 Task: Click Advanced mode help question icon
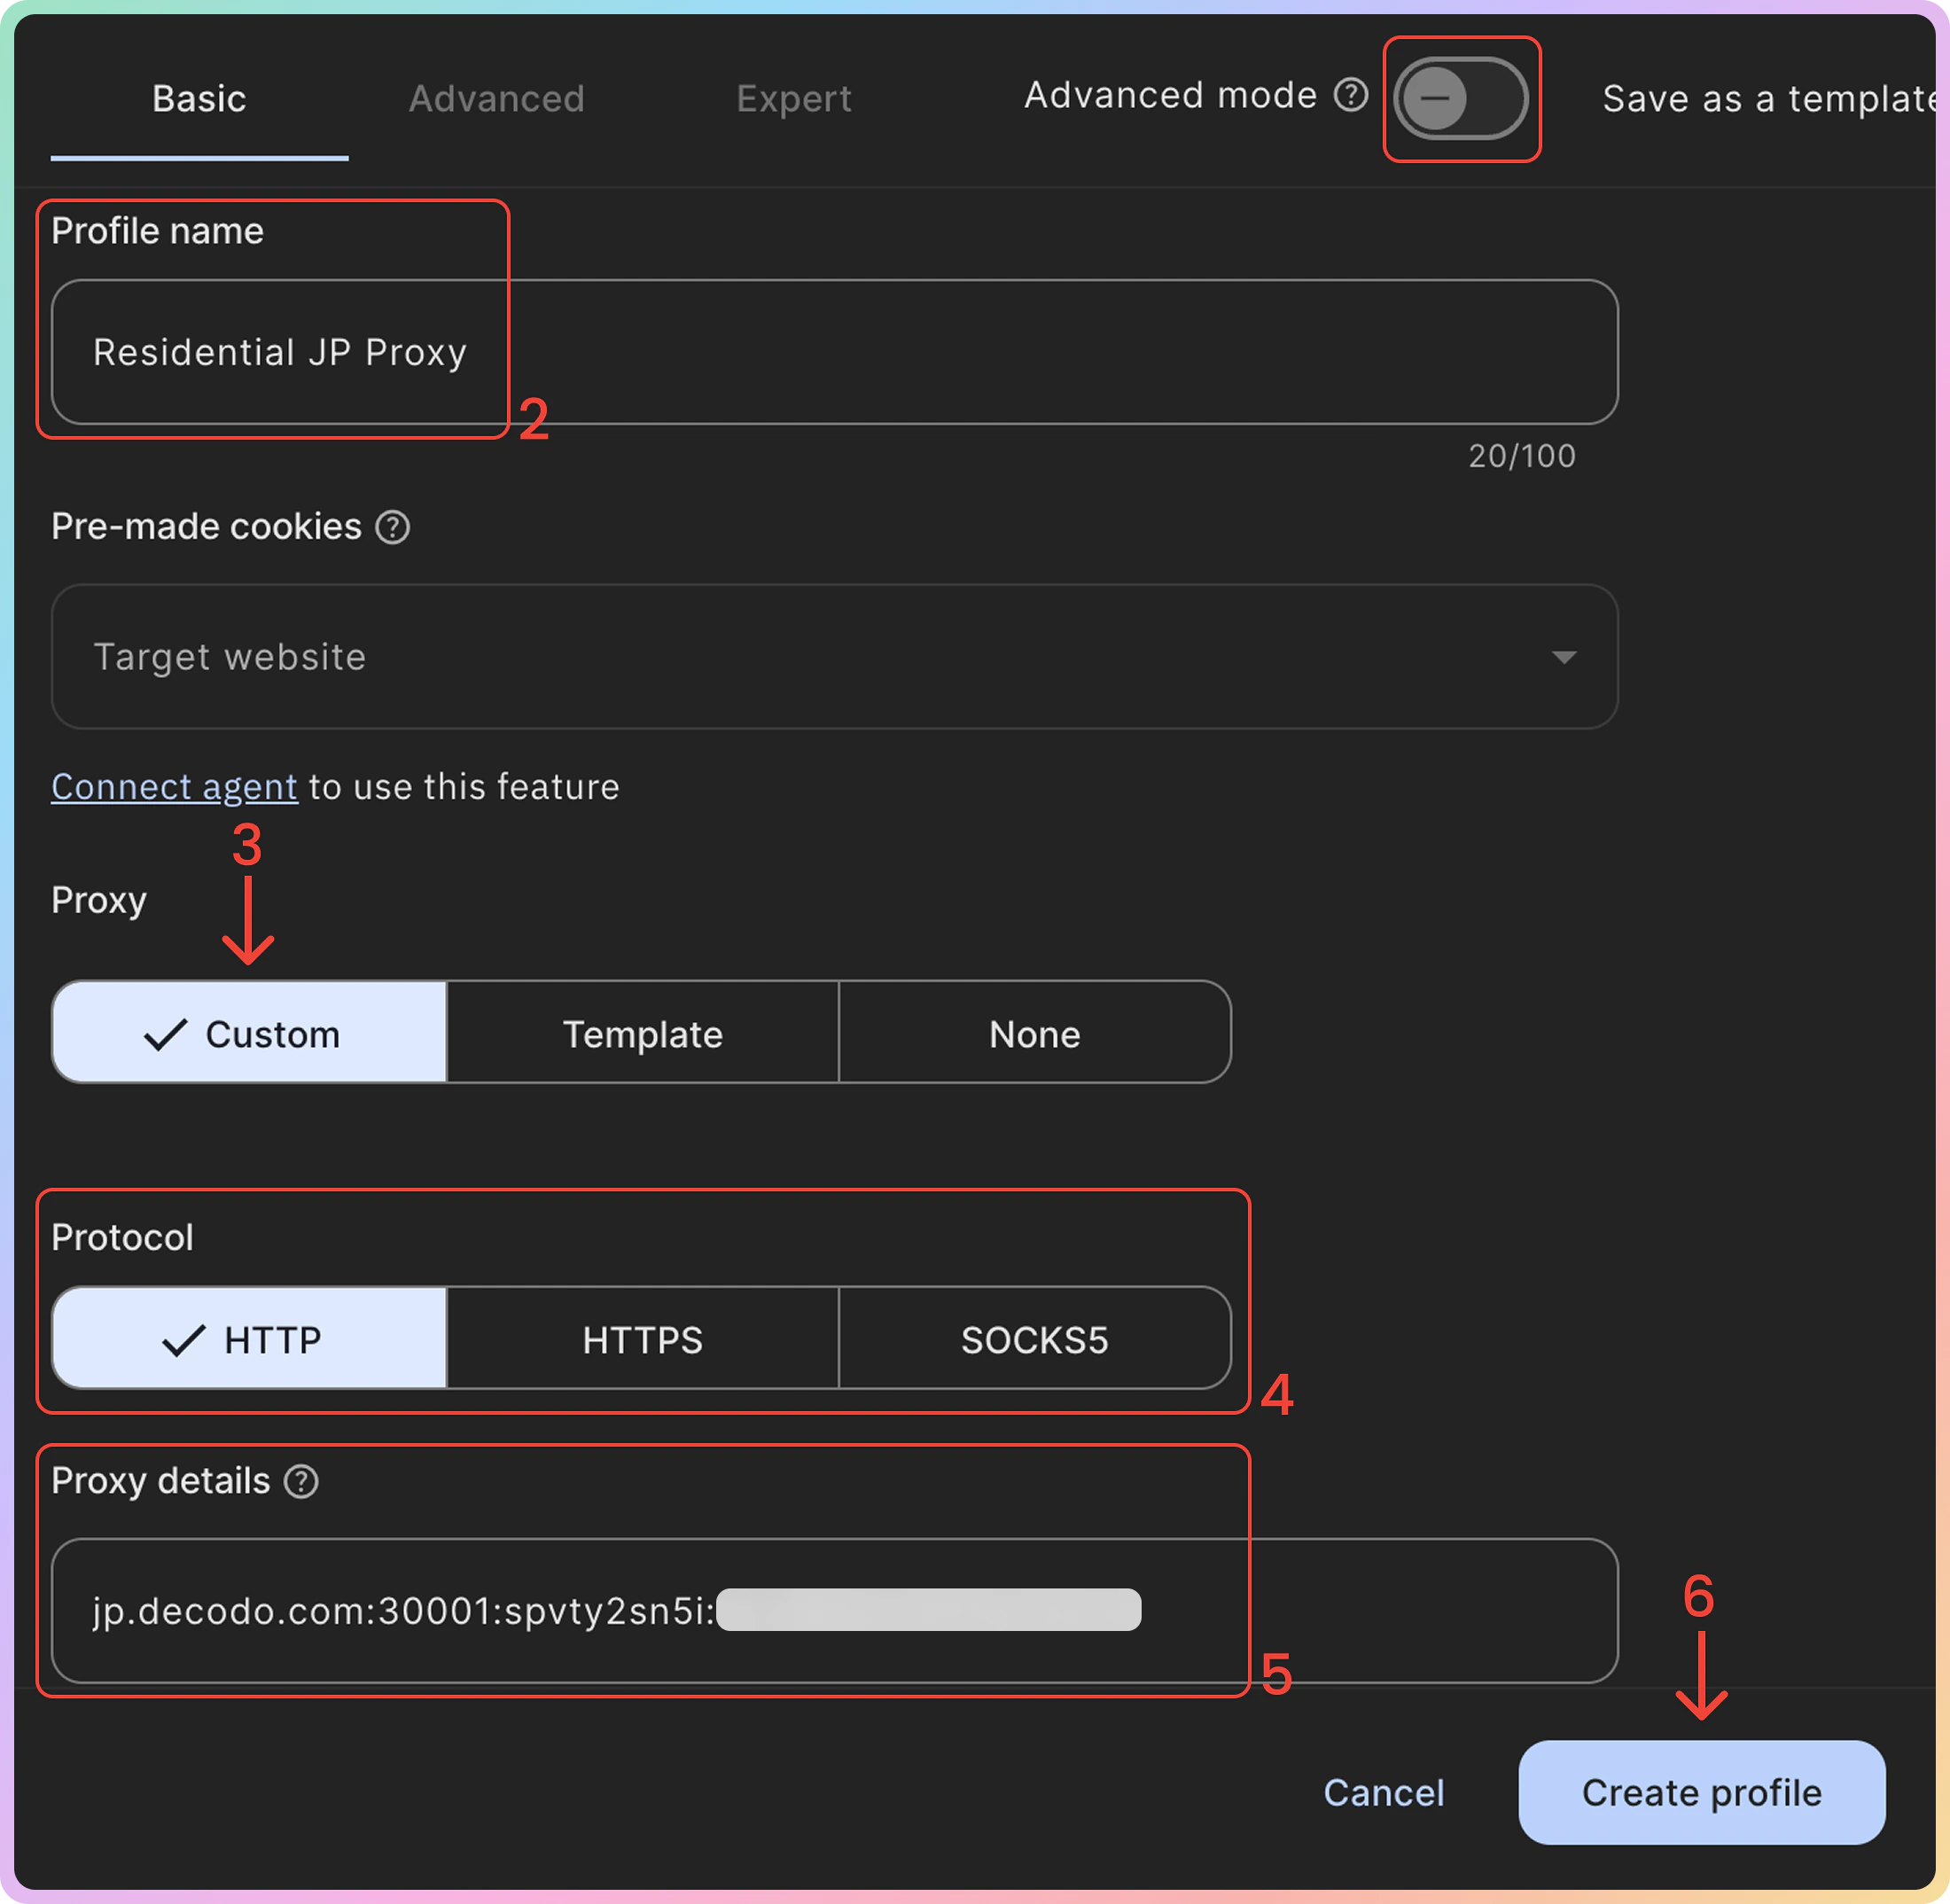(1350, 96)
